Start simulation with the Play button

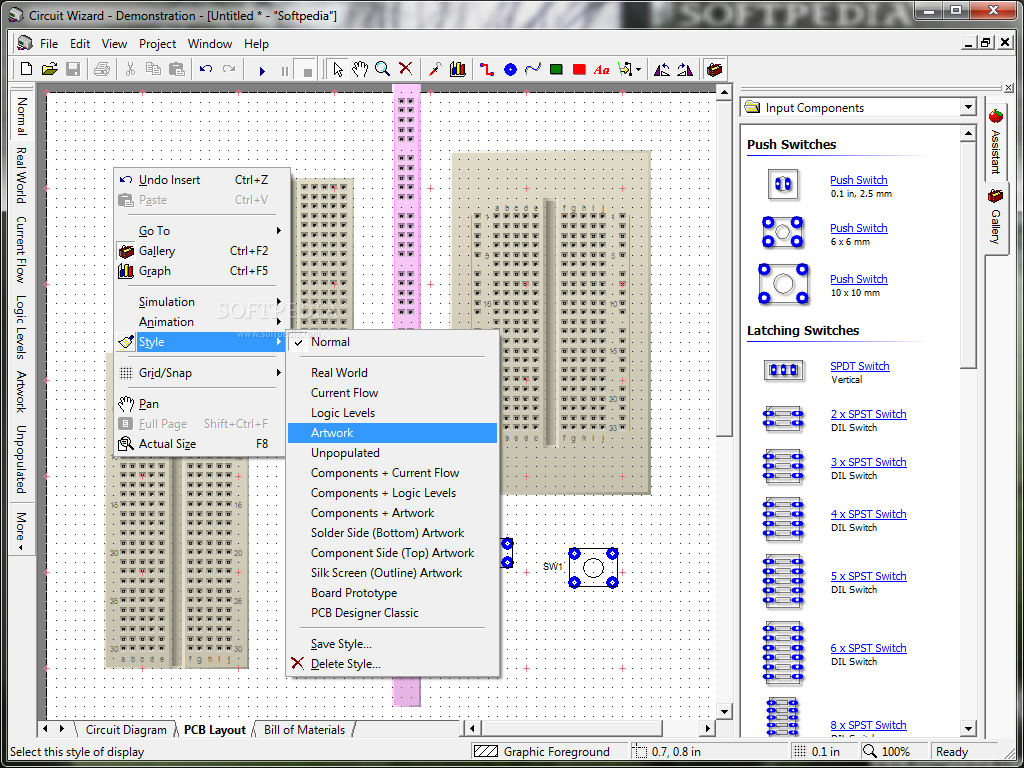[x=262, y=70]
